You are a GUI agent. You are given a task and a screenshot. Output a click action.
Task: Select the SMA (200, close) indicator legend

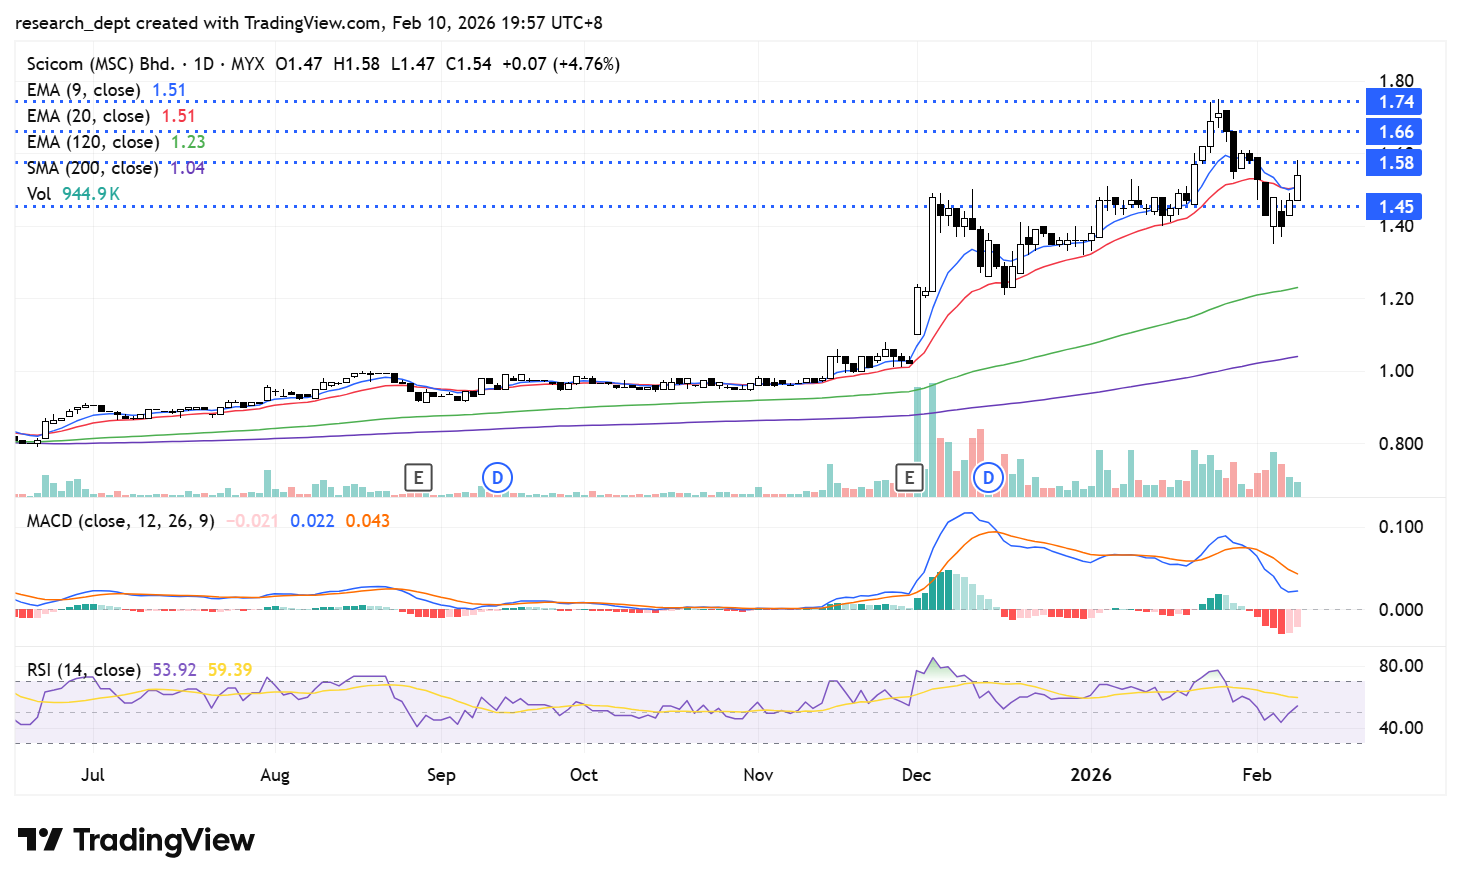92,168
